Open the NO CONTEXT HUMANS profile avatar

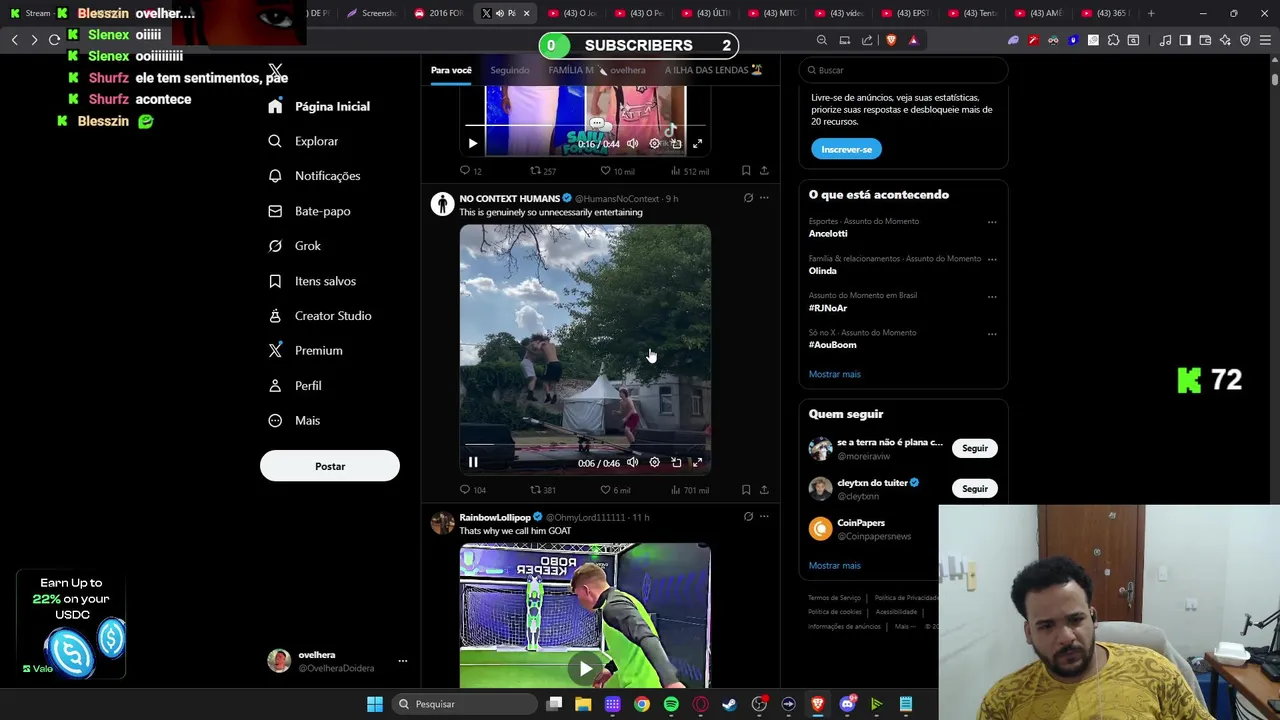[442, 204]
